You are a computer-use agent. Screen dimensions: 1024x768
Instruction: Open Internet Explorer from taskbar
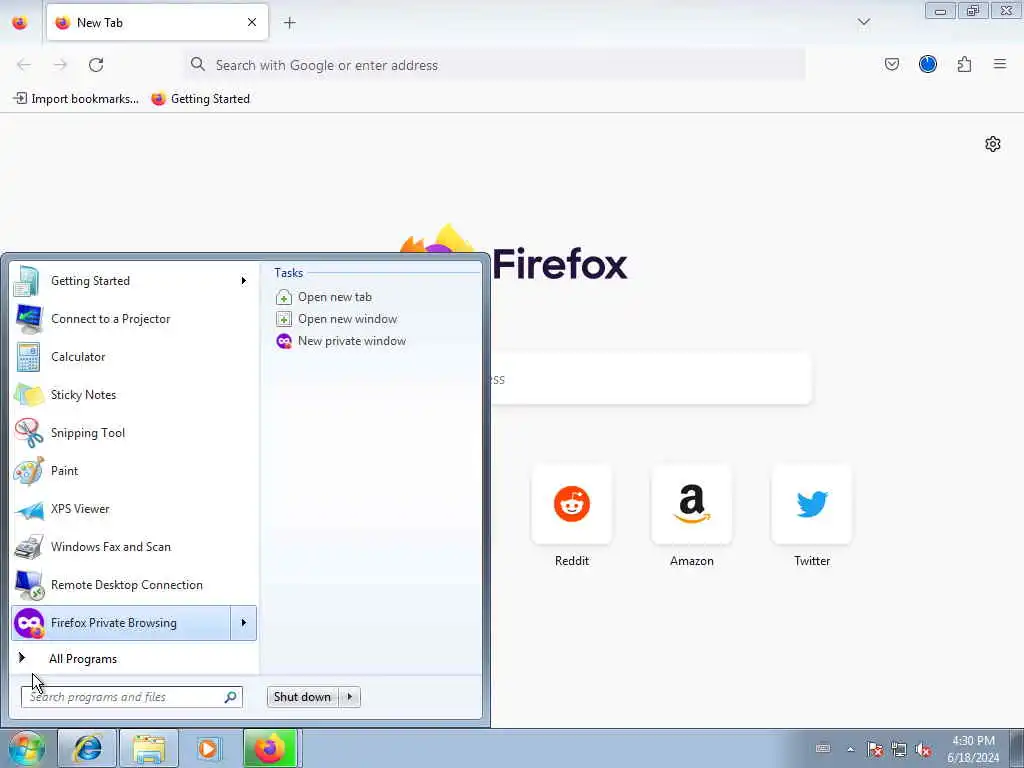(x=87, y=748)
